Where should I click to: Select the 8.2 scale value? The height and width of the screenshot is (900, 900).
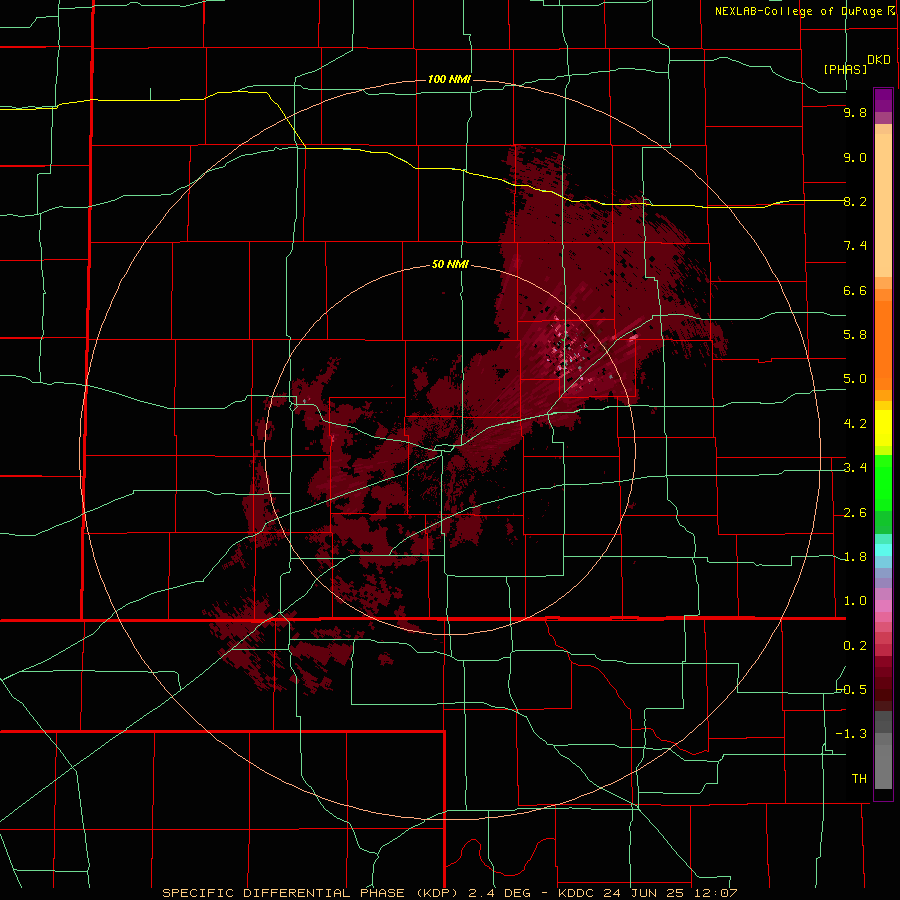pos(855,201)
